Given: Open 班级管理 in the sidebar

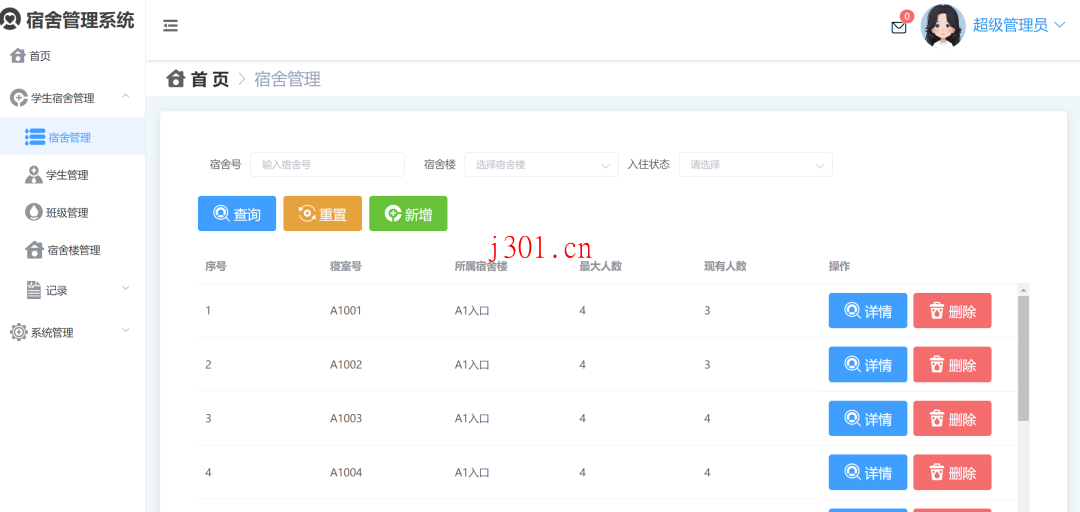Looking at the screenshot, I should coord(67,213).
